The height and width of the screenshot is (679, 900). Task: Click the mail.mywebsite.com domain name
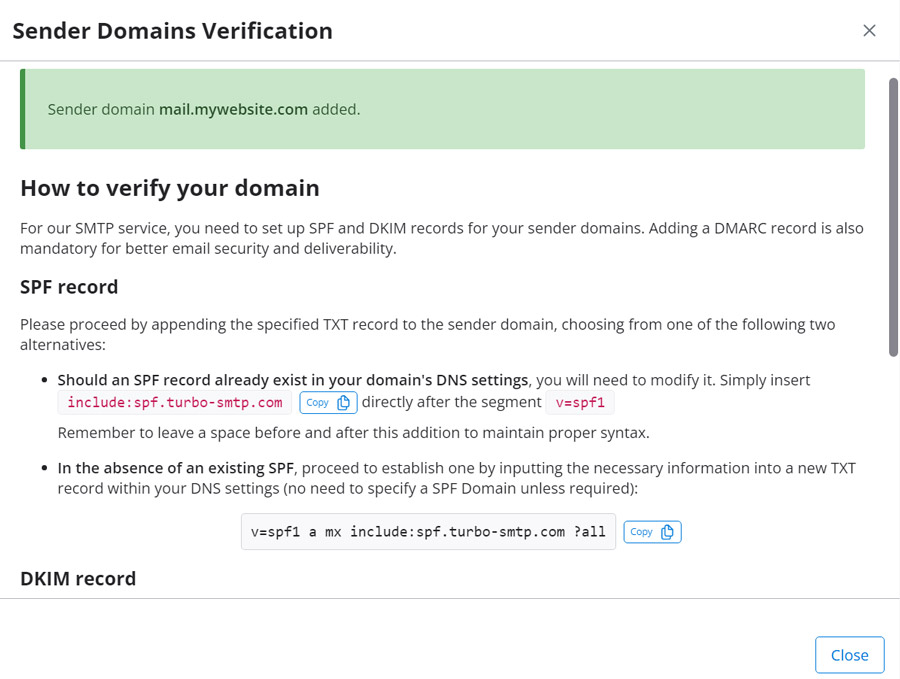coord(233,109)
